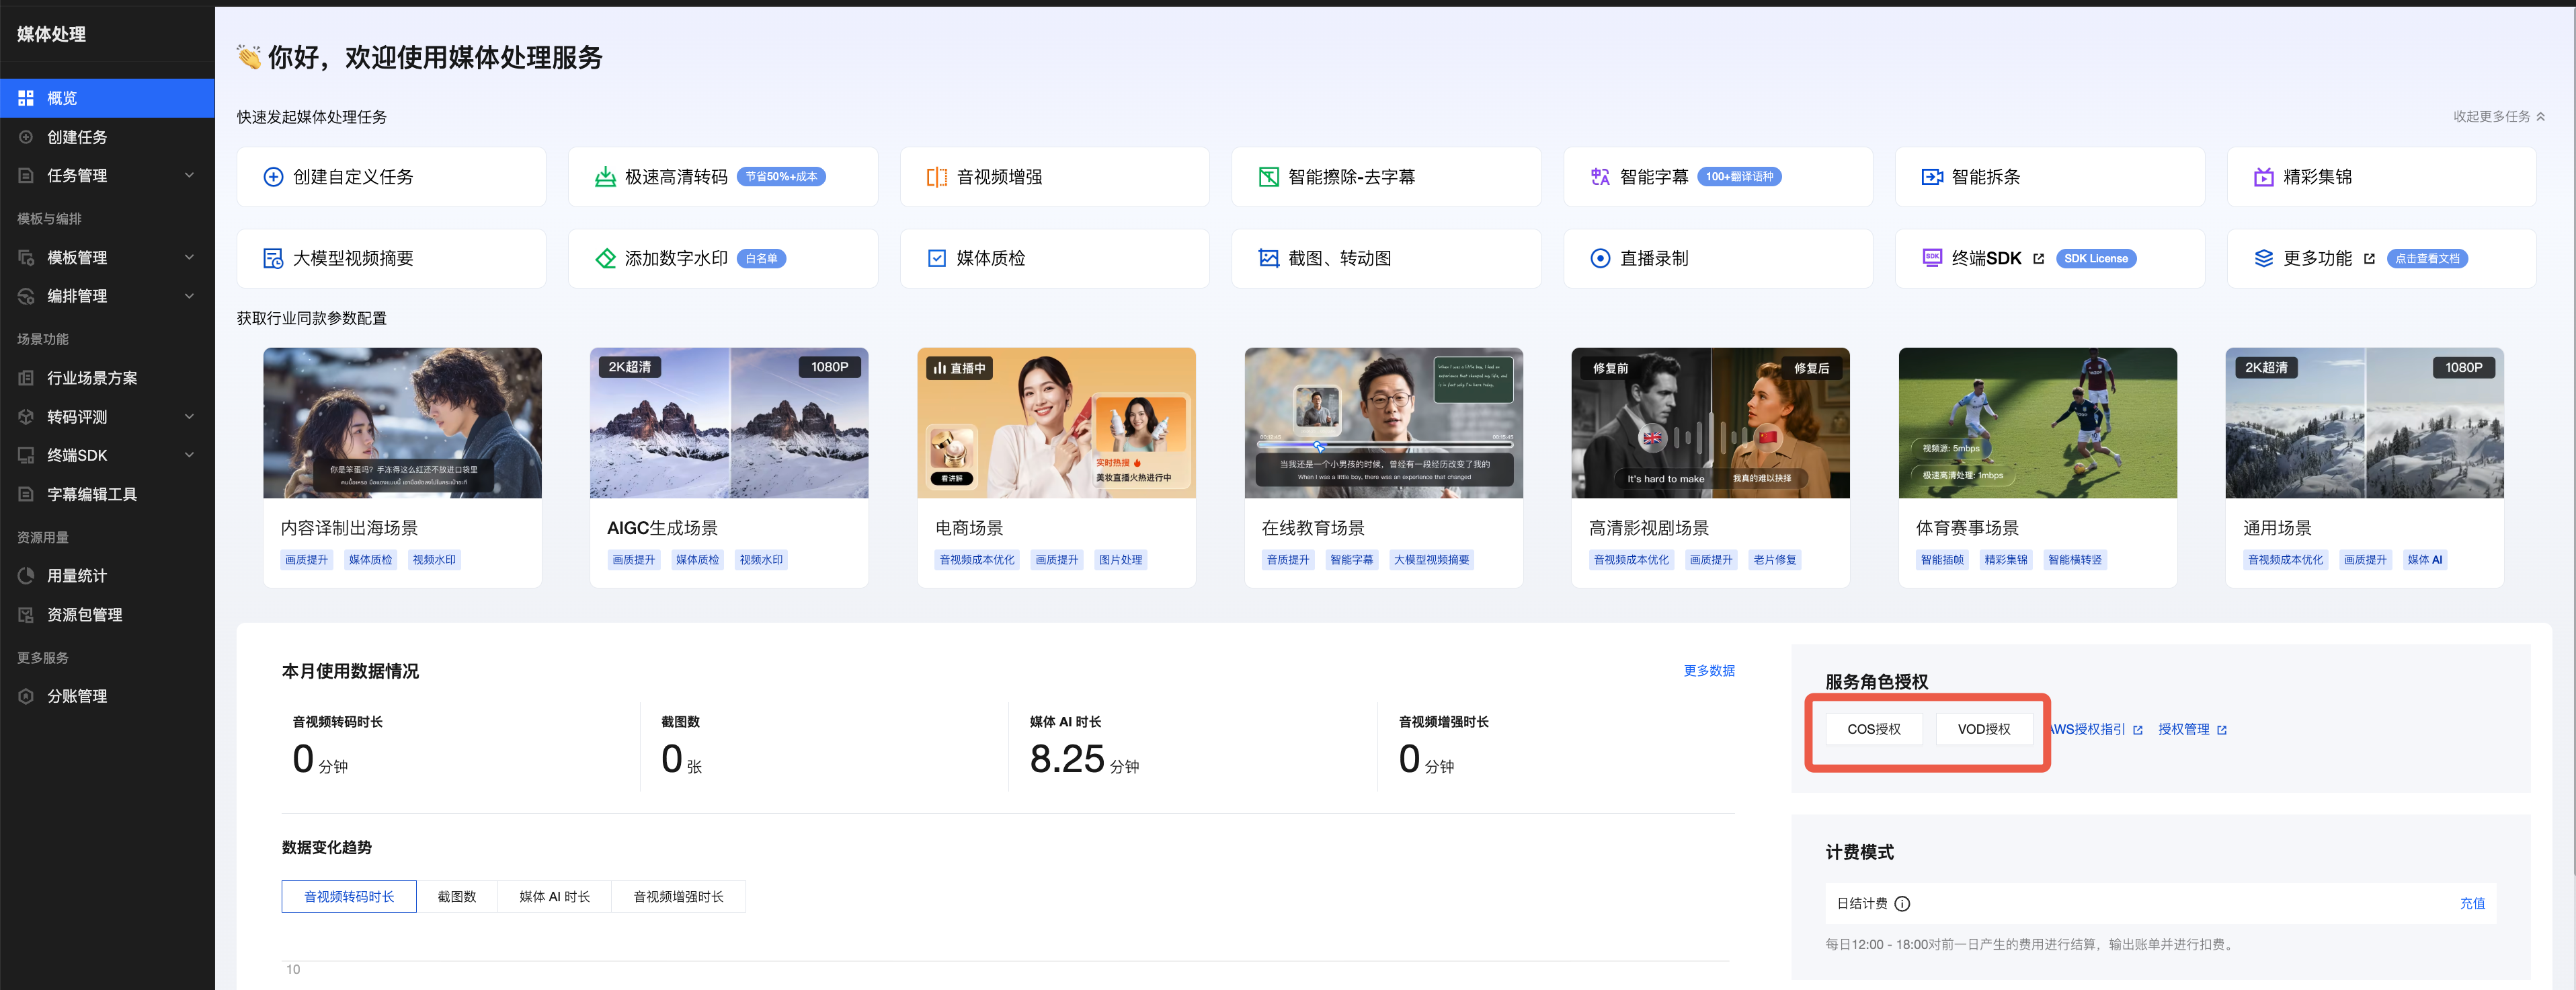Open the 电商场景 thumbnail card

tap(1056, 423)
